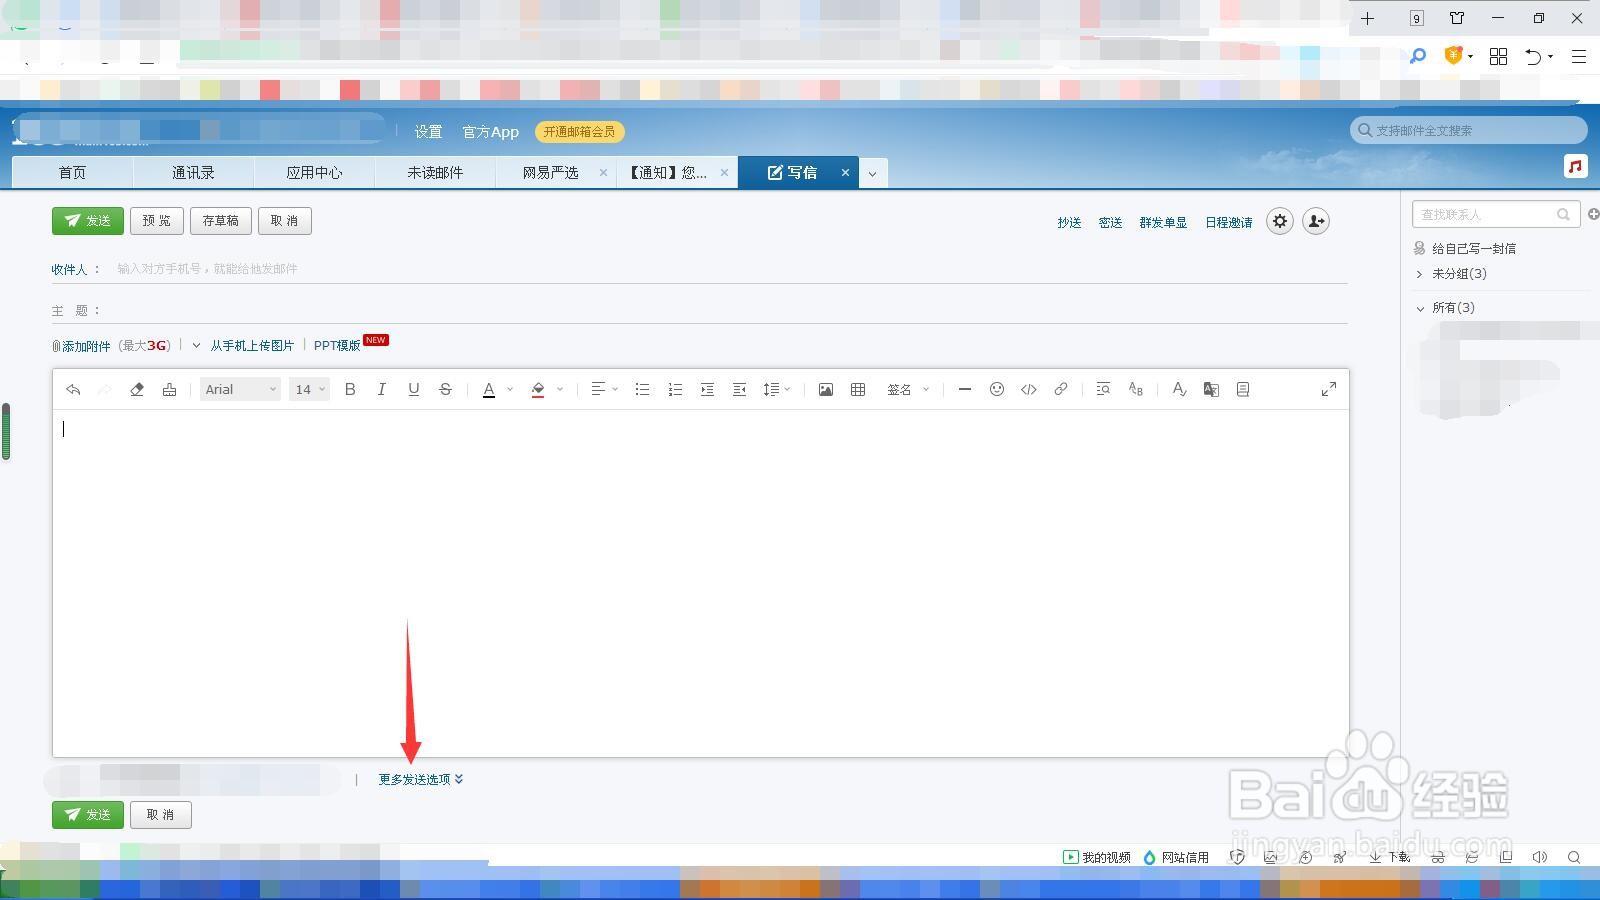
Task: Insert a table using the table icon
Action: click(857, 389)
